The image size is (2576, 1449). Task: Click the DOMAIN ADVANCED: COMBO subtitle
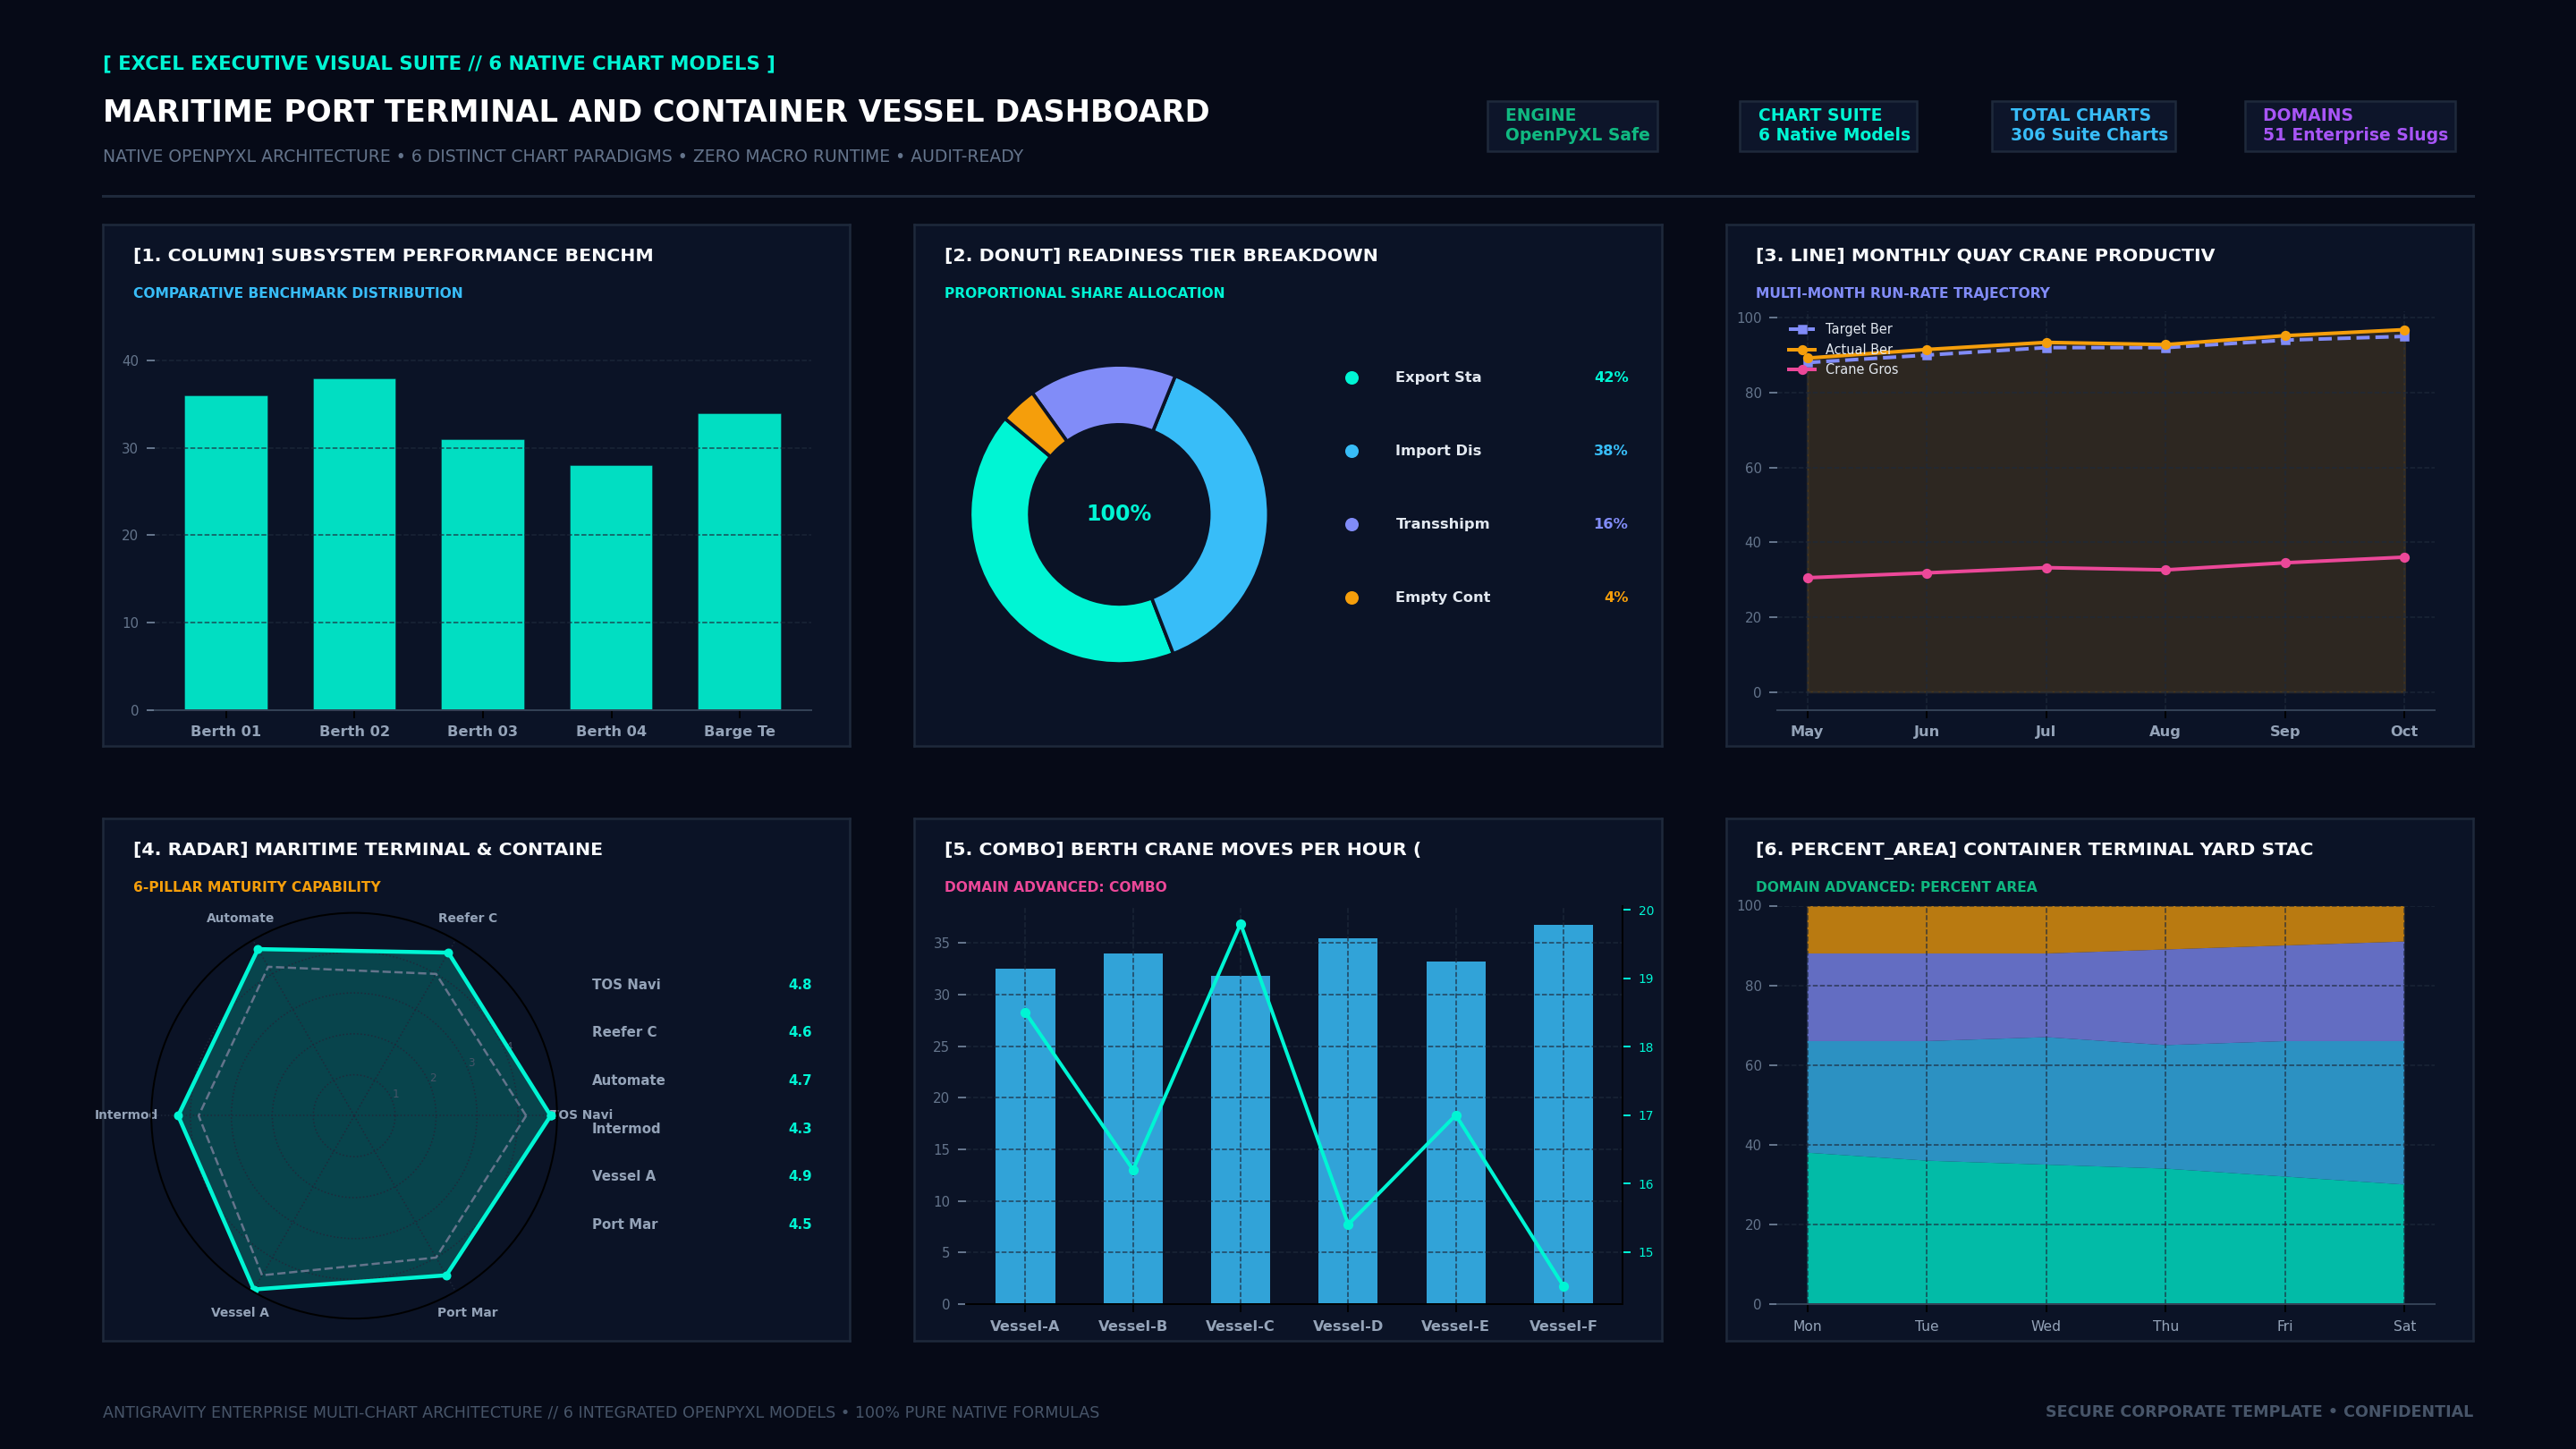1055,887
